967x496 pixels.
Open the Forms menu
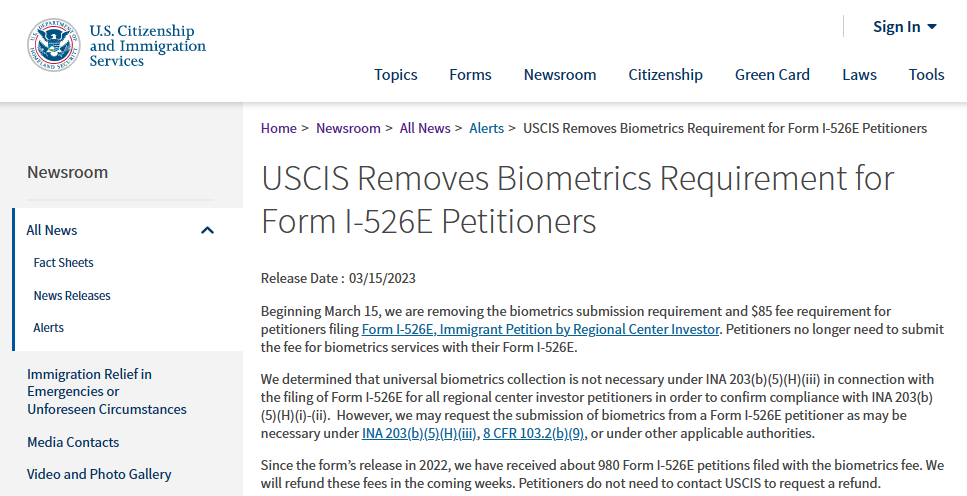click(x=470, y=75)
